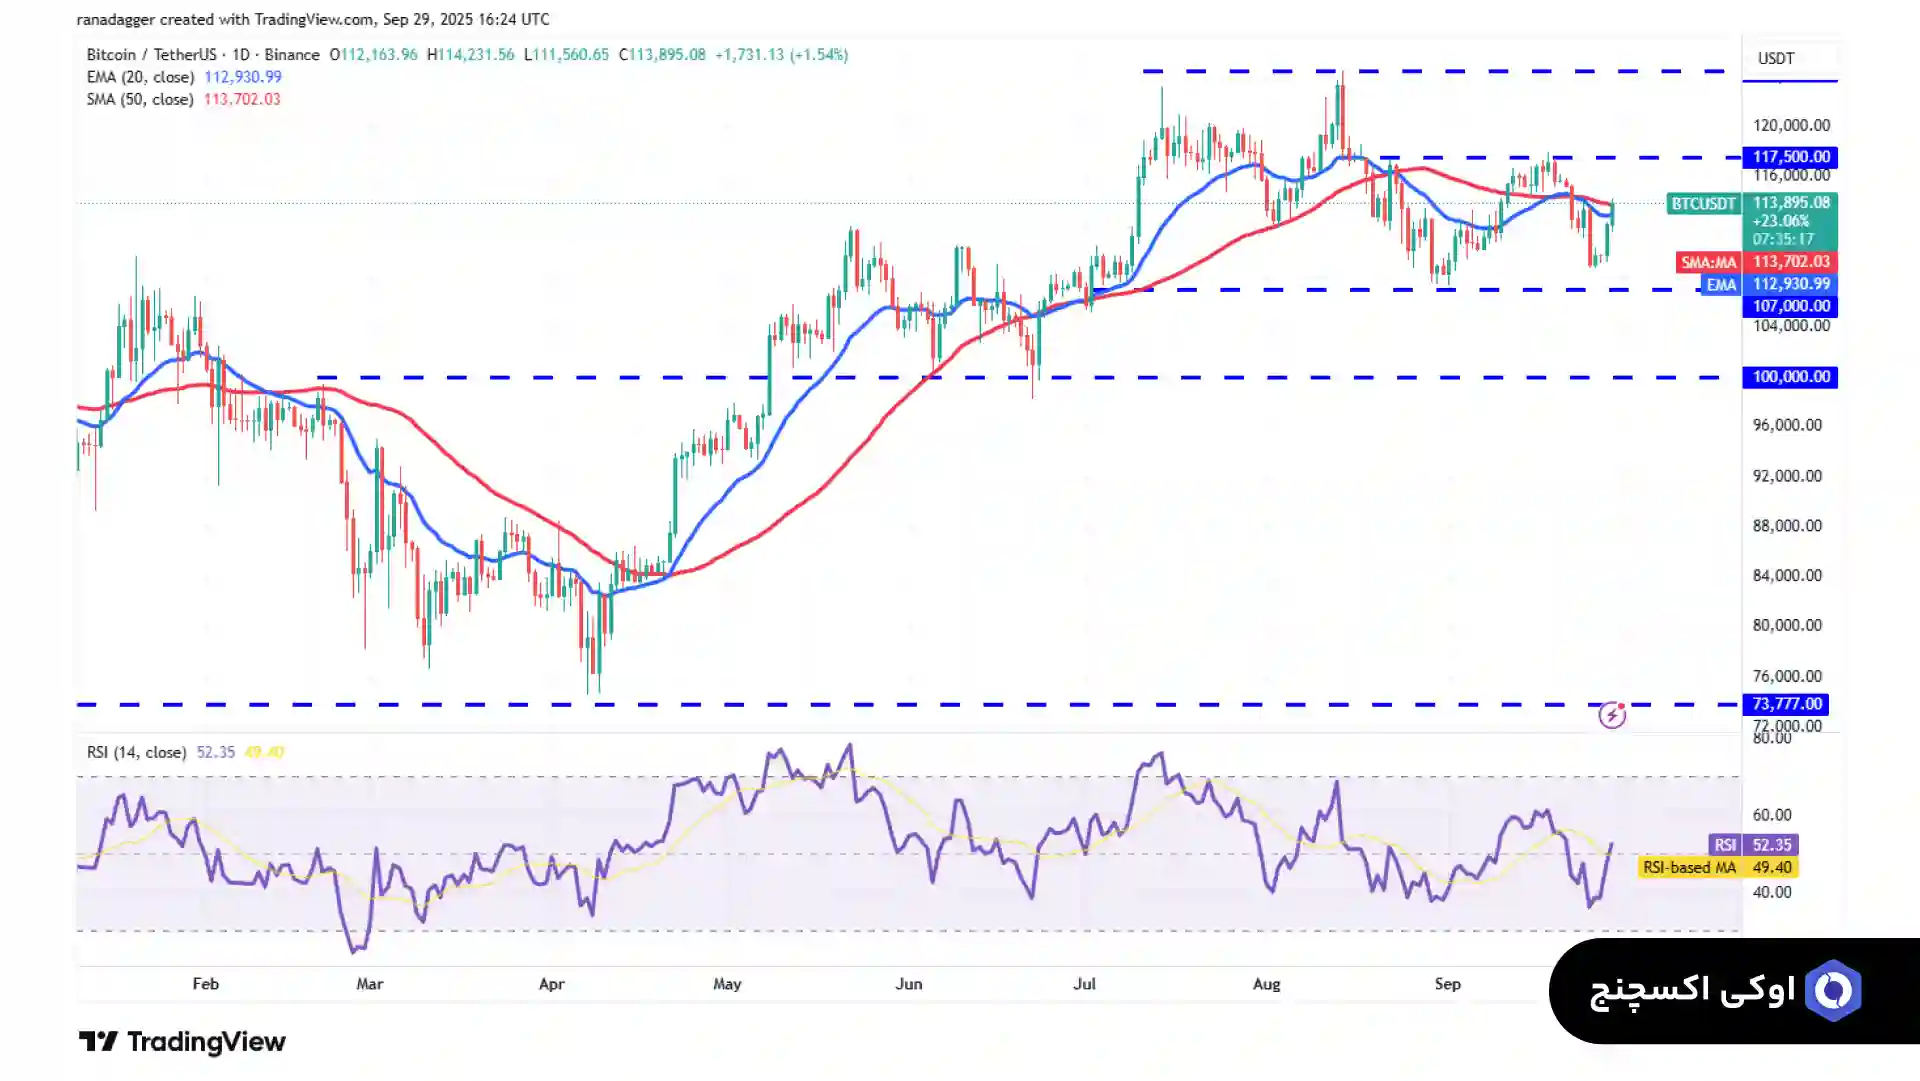Click the blue hexagon exchange logo
The image size is (1920, 1081).
pos(1833,991)
